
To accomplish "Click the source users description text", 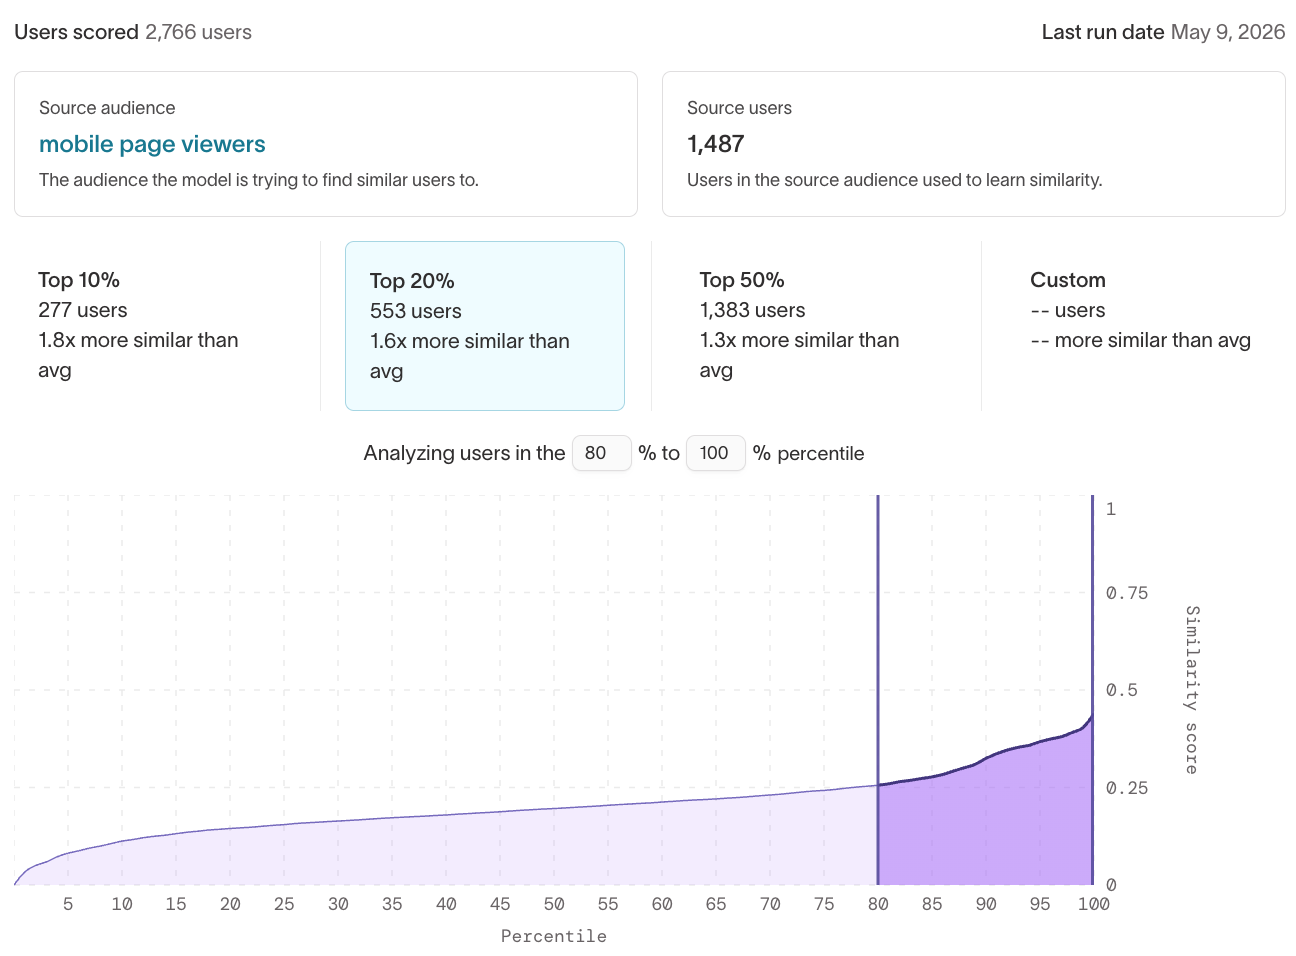I will point(895,180).
